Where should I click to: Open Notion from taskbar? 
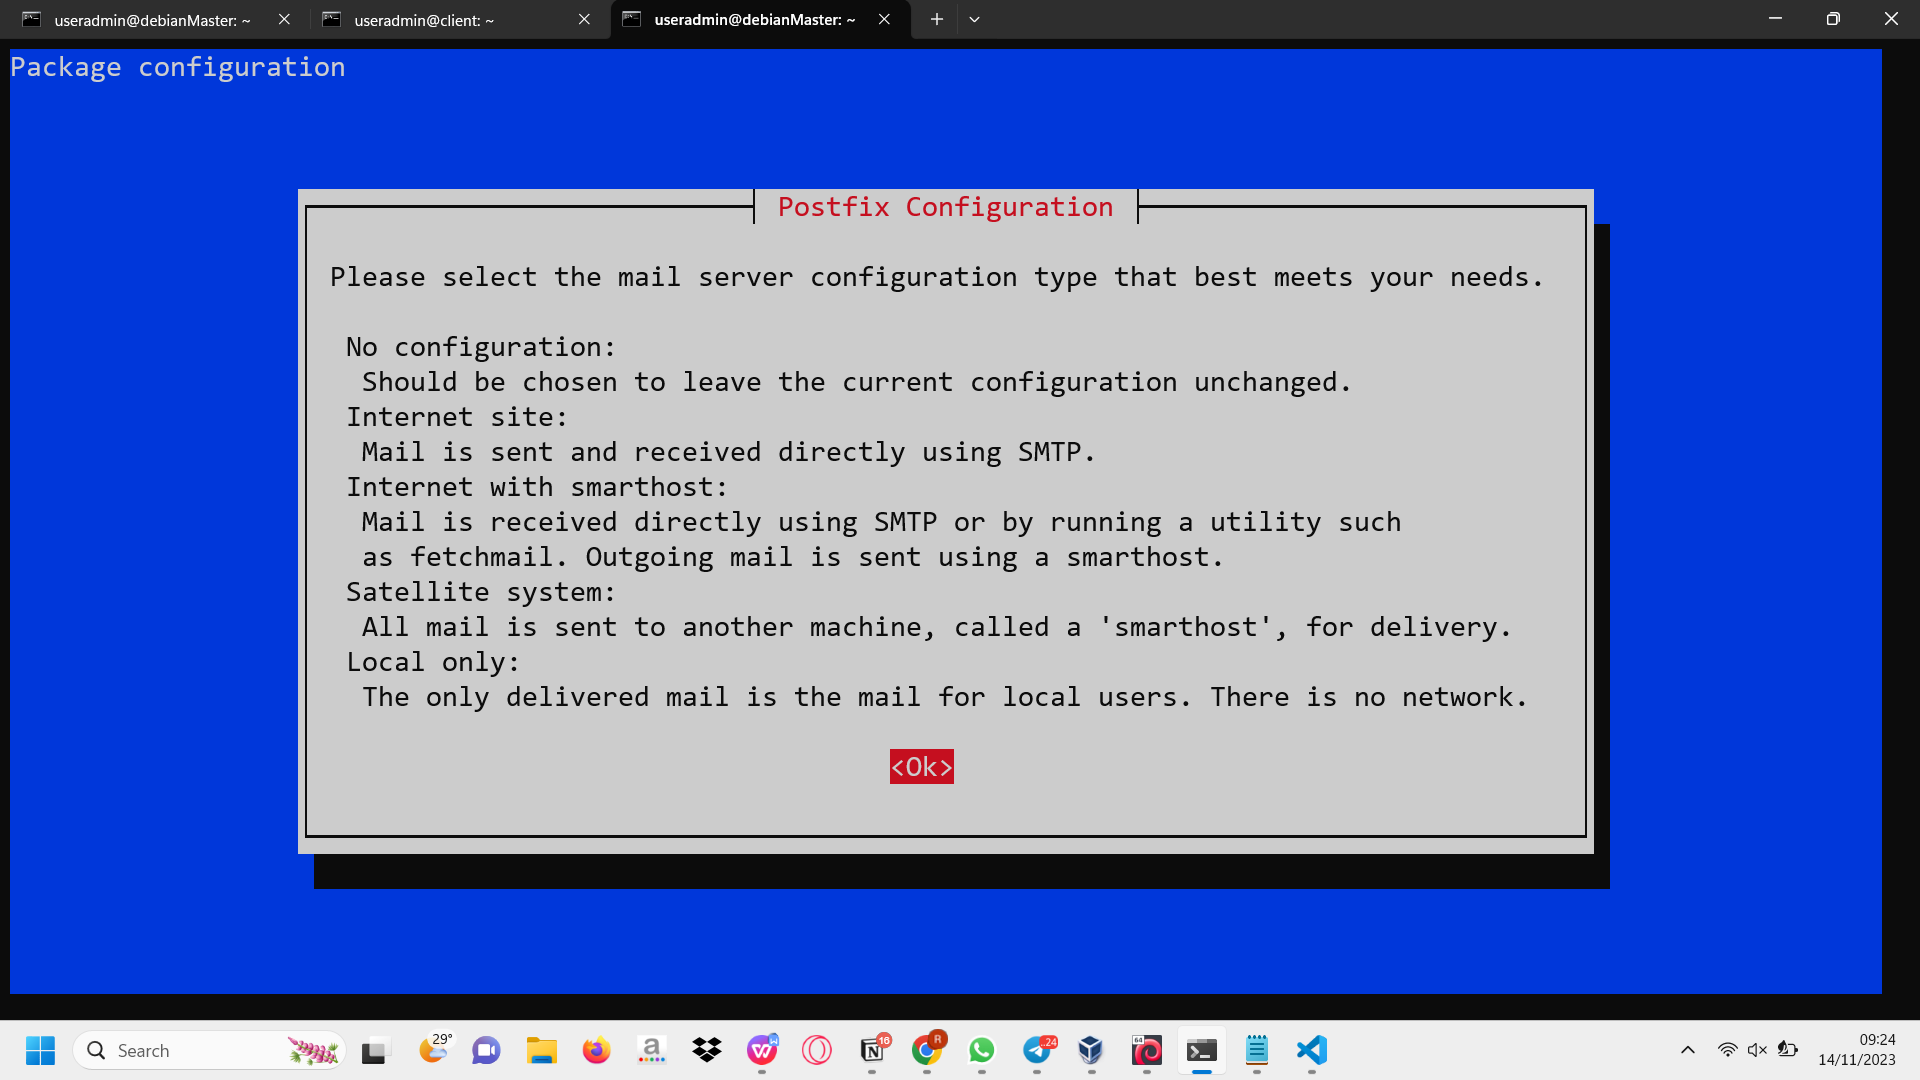873,1051
